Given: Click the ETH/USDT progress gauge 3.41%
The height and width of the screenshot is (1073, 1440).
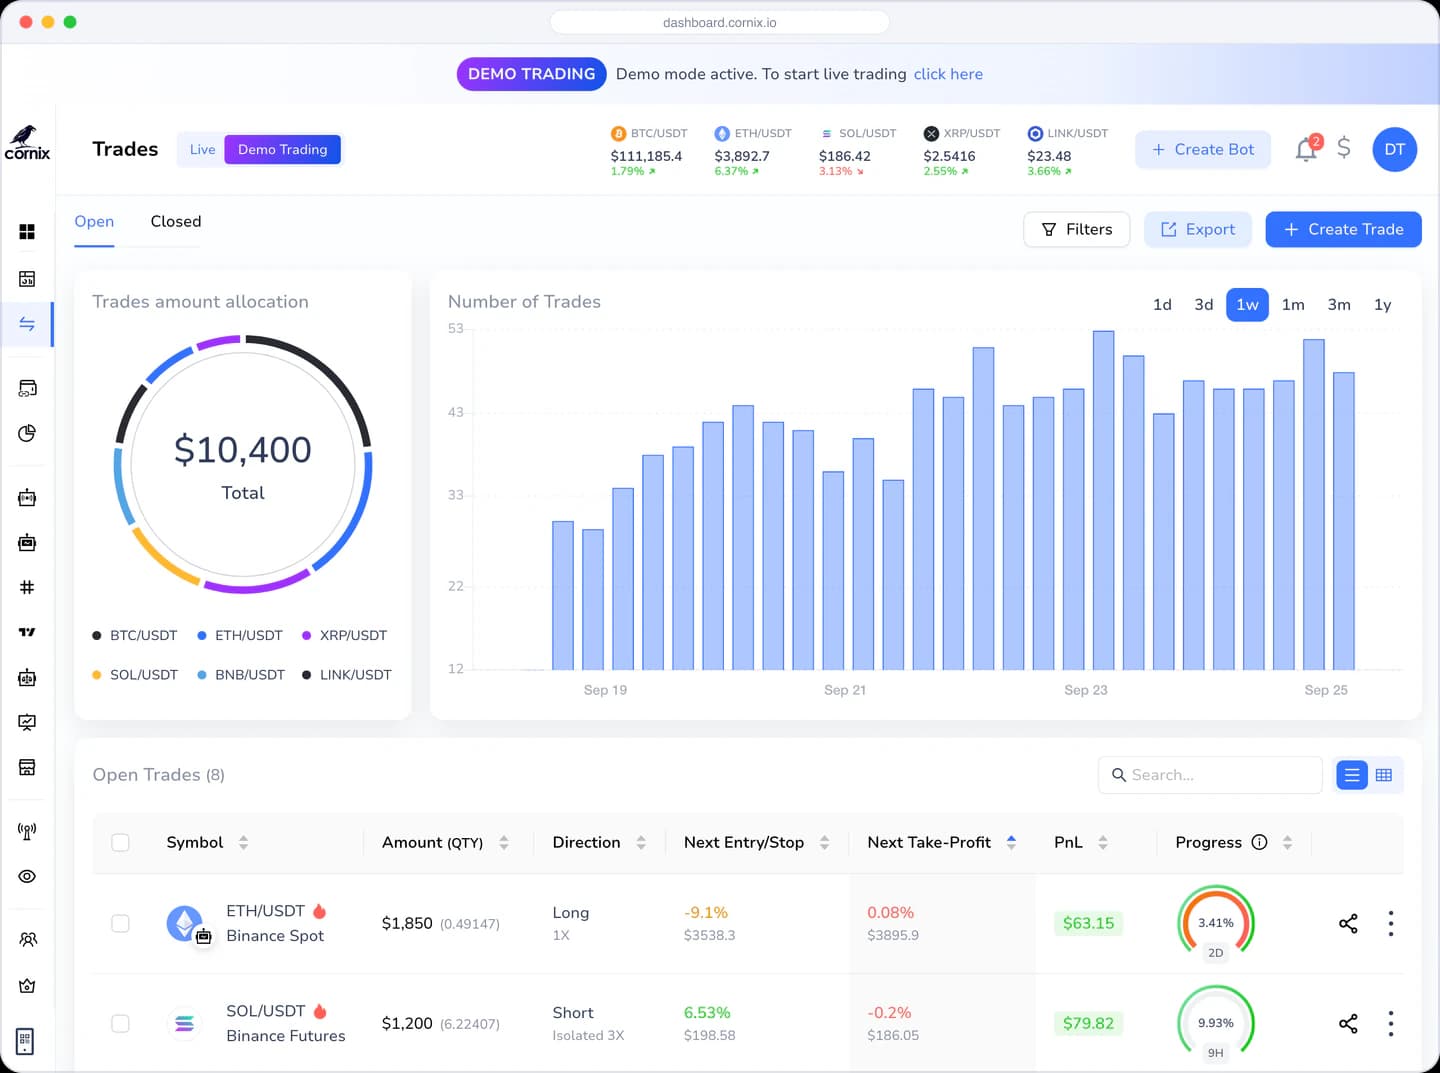Looking at the screenshot, I should tap(1216, 923).
